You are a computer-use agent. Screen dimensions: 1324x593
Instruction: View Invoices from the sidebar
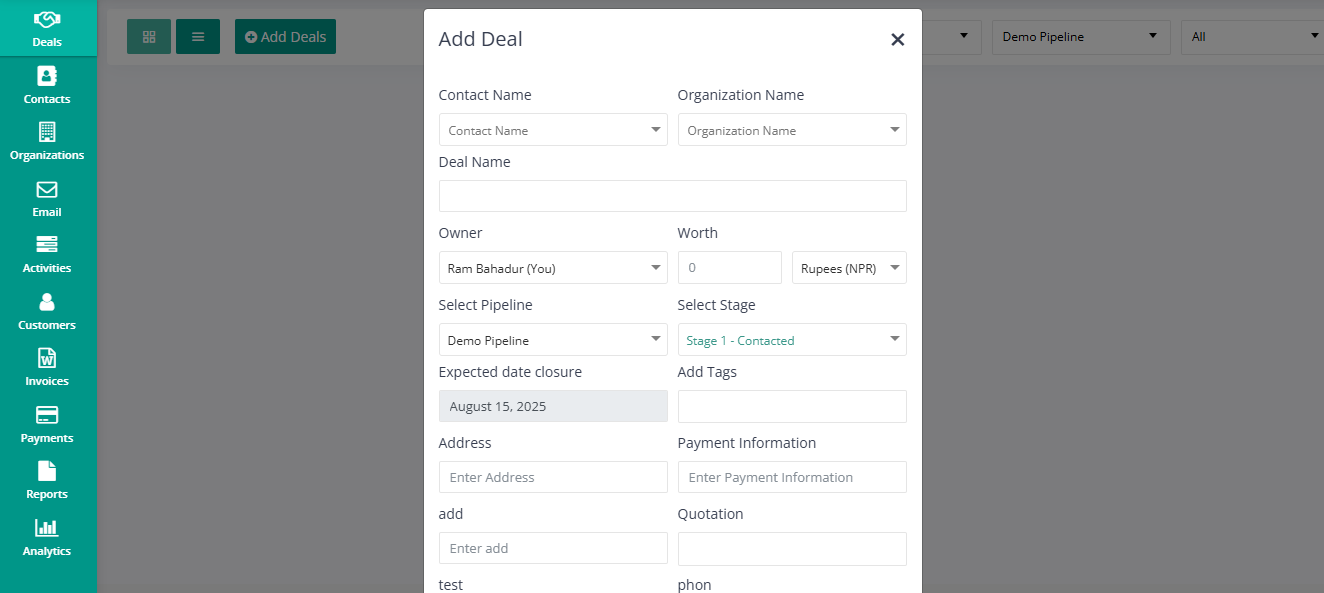coord(46,366)
